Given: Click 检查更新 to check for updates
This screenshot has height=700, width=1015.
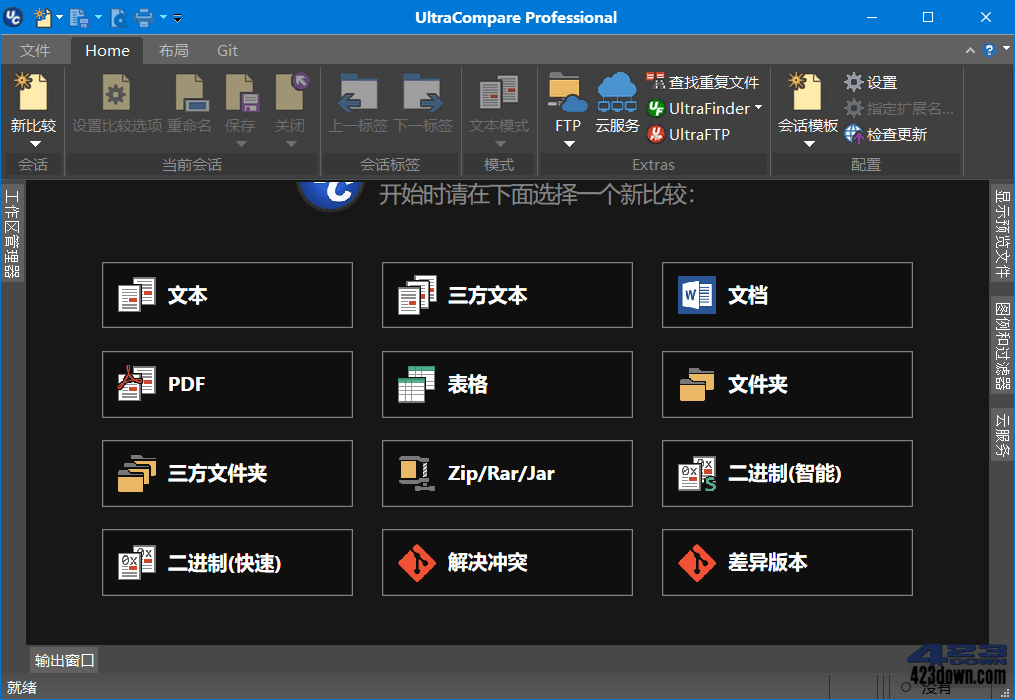Looking at the screenshot, I should 886,134.
